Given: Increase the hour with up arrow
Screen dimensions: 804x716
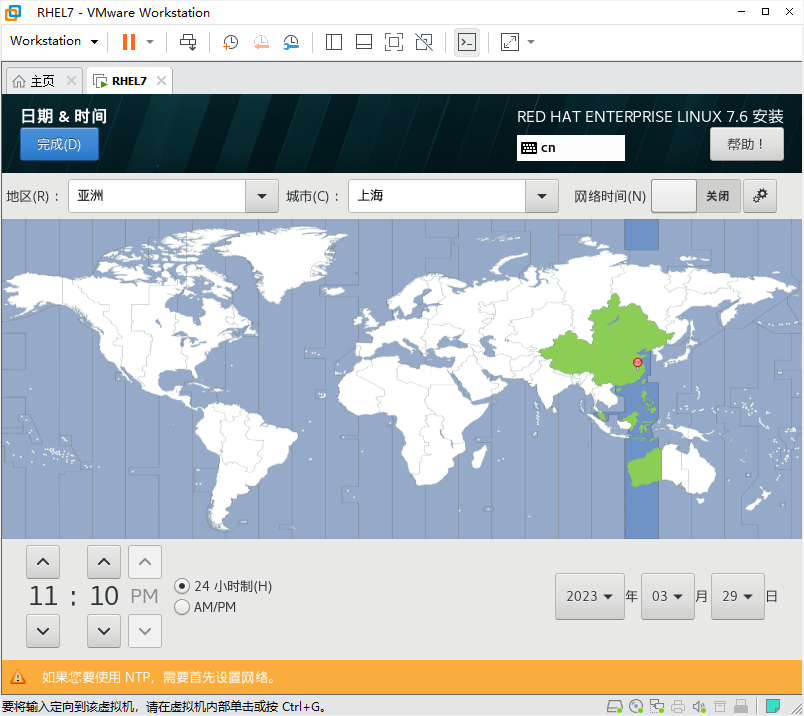Looking at the screenshot, I should 43,562.
